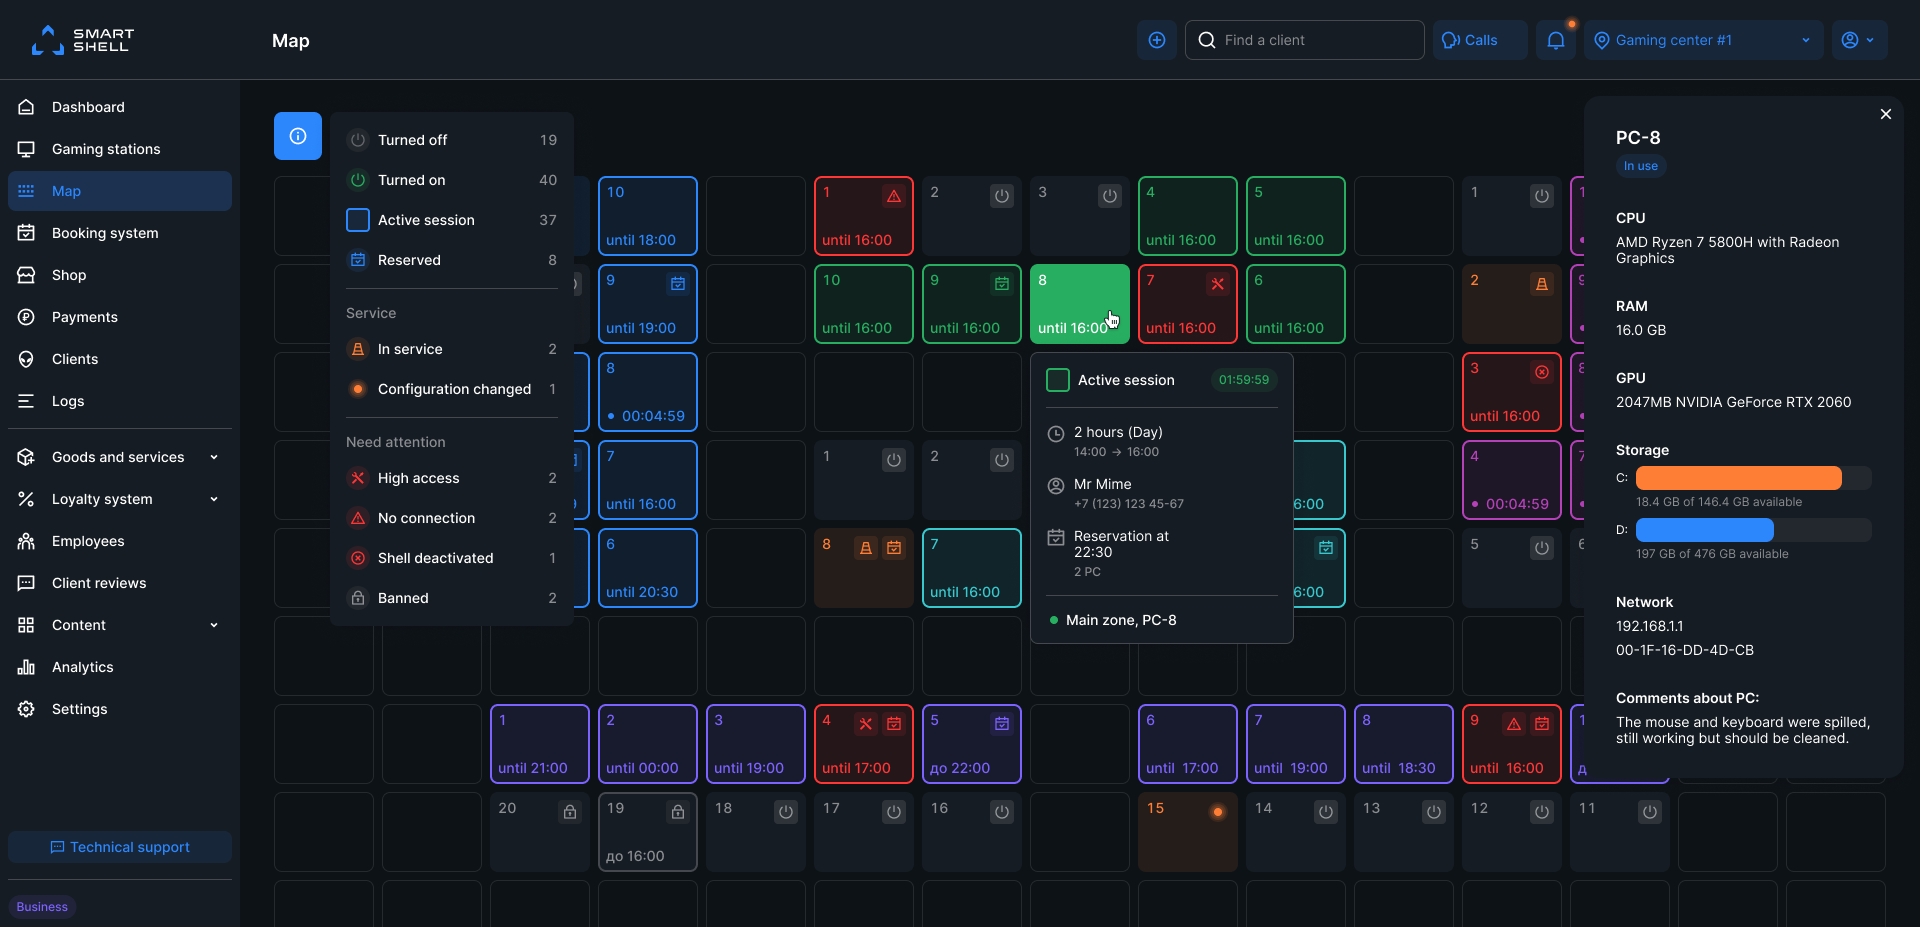This screenshot has height=927, width=1920.
Task: Click the warning triangle on red station 1
Action: click(x=894, y=196)
